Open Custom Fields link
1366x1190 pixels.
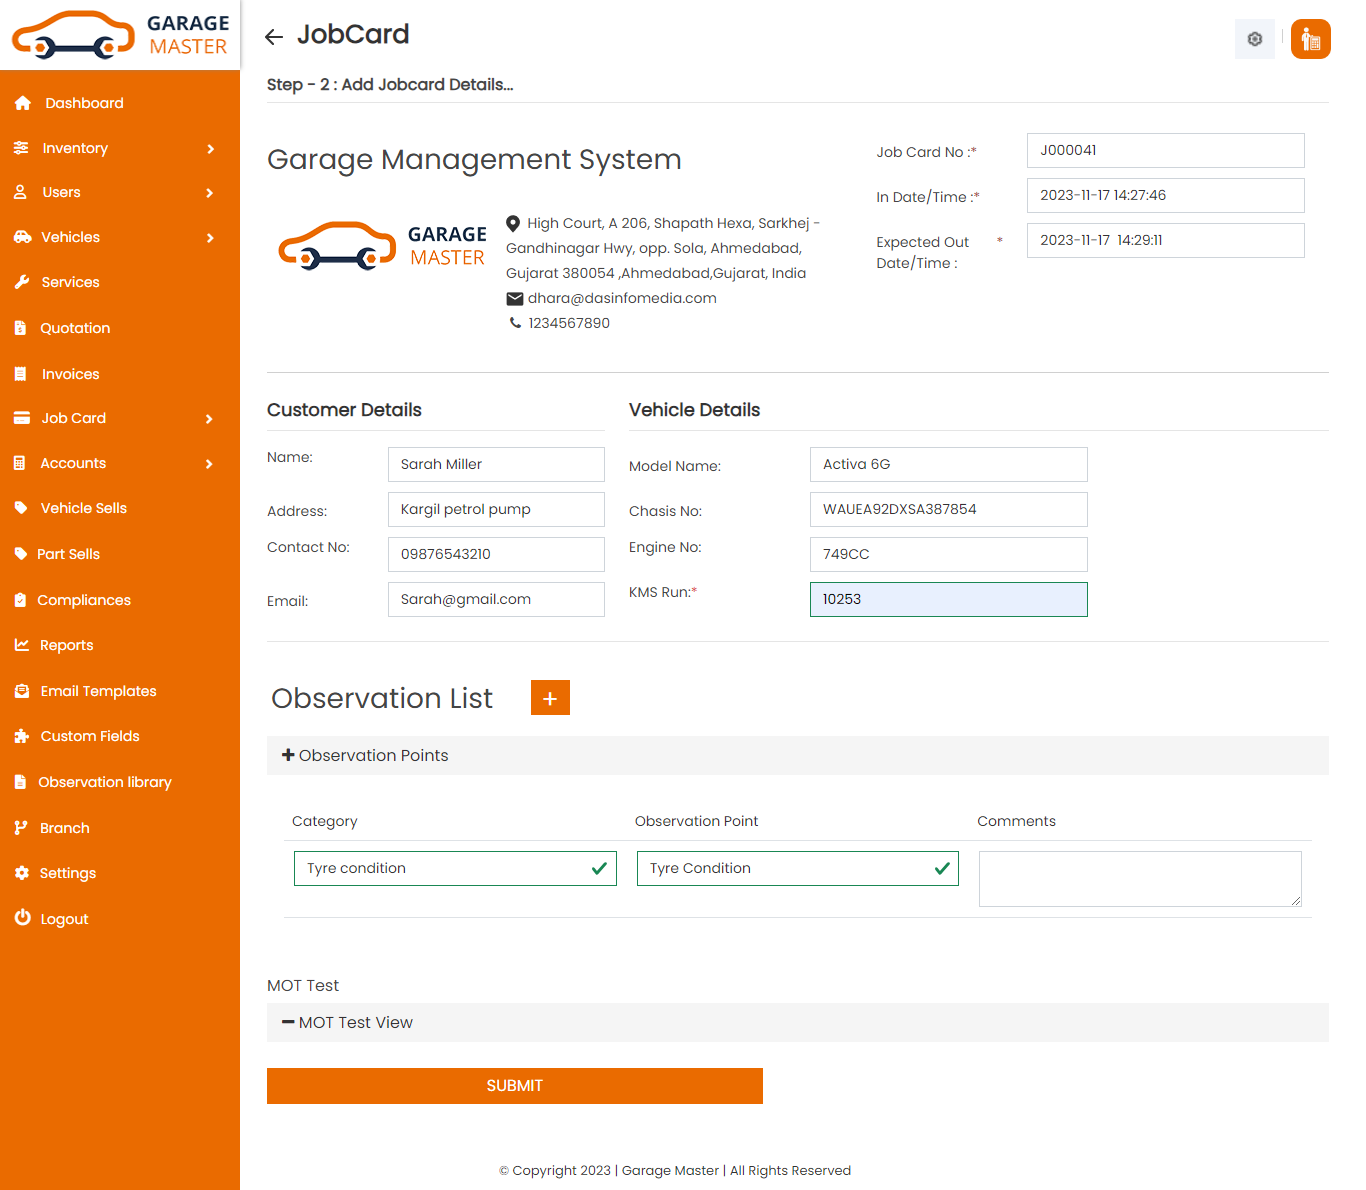click(90, 736)
